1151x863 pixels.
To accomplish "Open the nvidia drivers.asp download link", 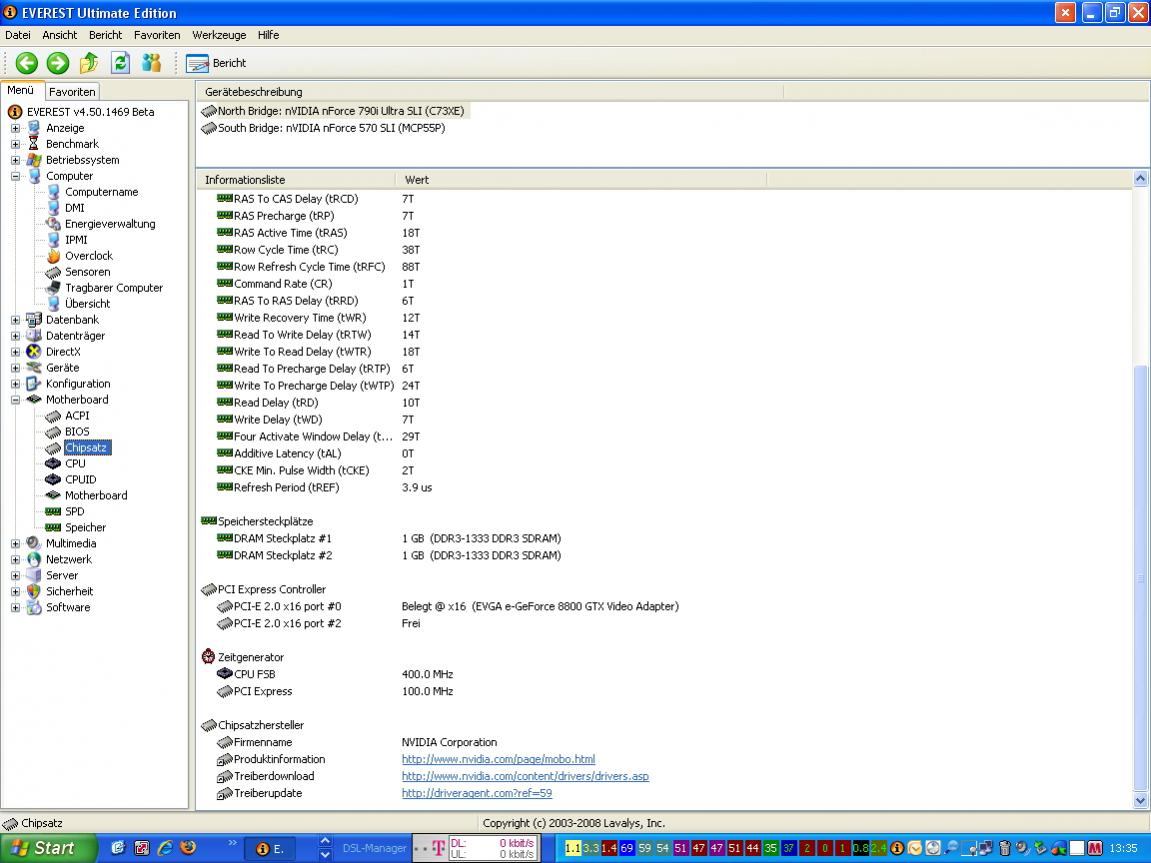I will click(525, 776).
